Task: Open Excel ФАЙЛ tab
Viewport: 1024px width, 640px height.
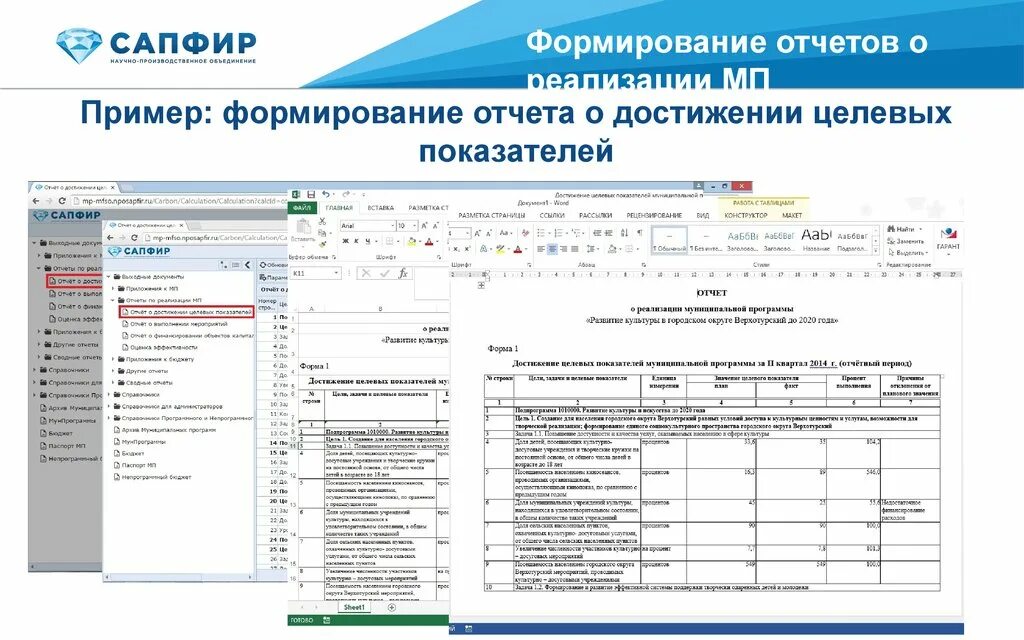Action: [302, 208]
